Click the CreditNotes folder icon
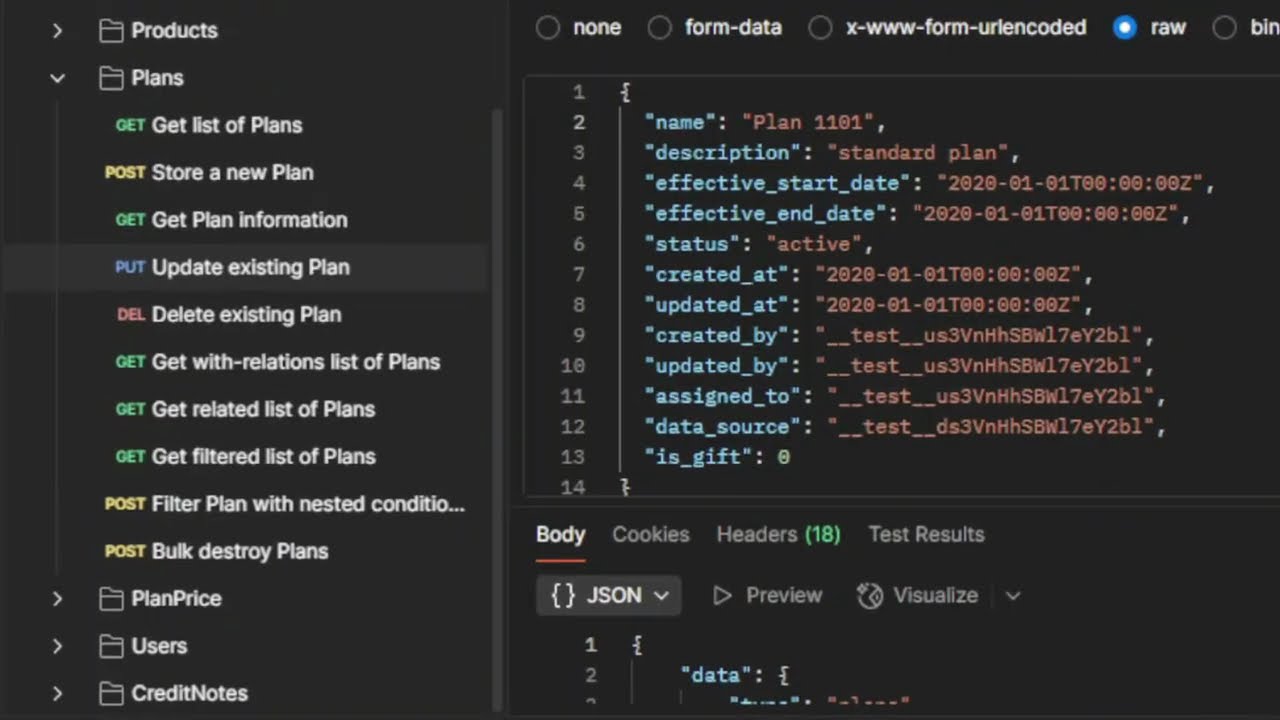 (x=111, y=693)
